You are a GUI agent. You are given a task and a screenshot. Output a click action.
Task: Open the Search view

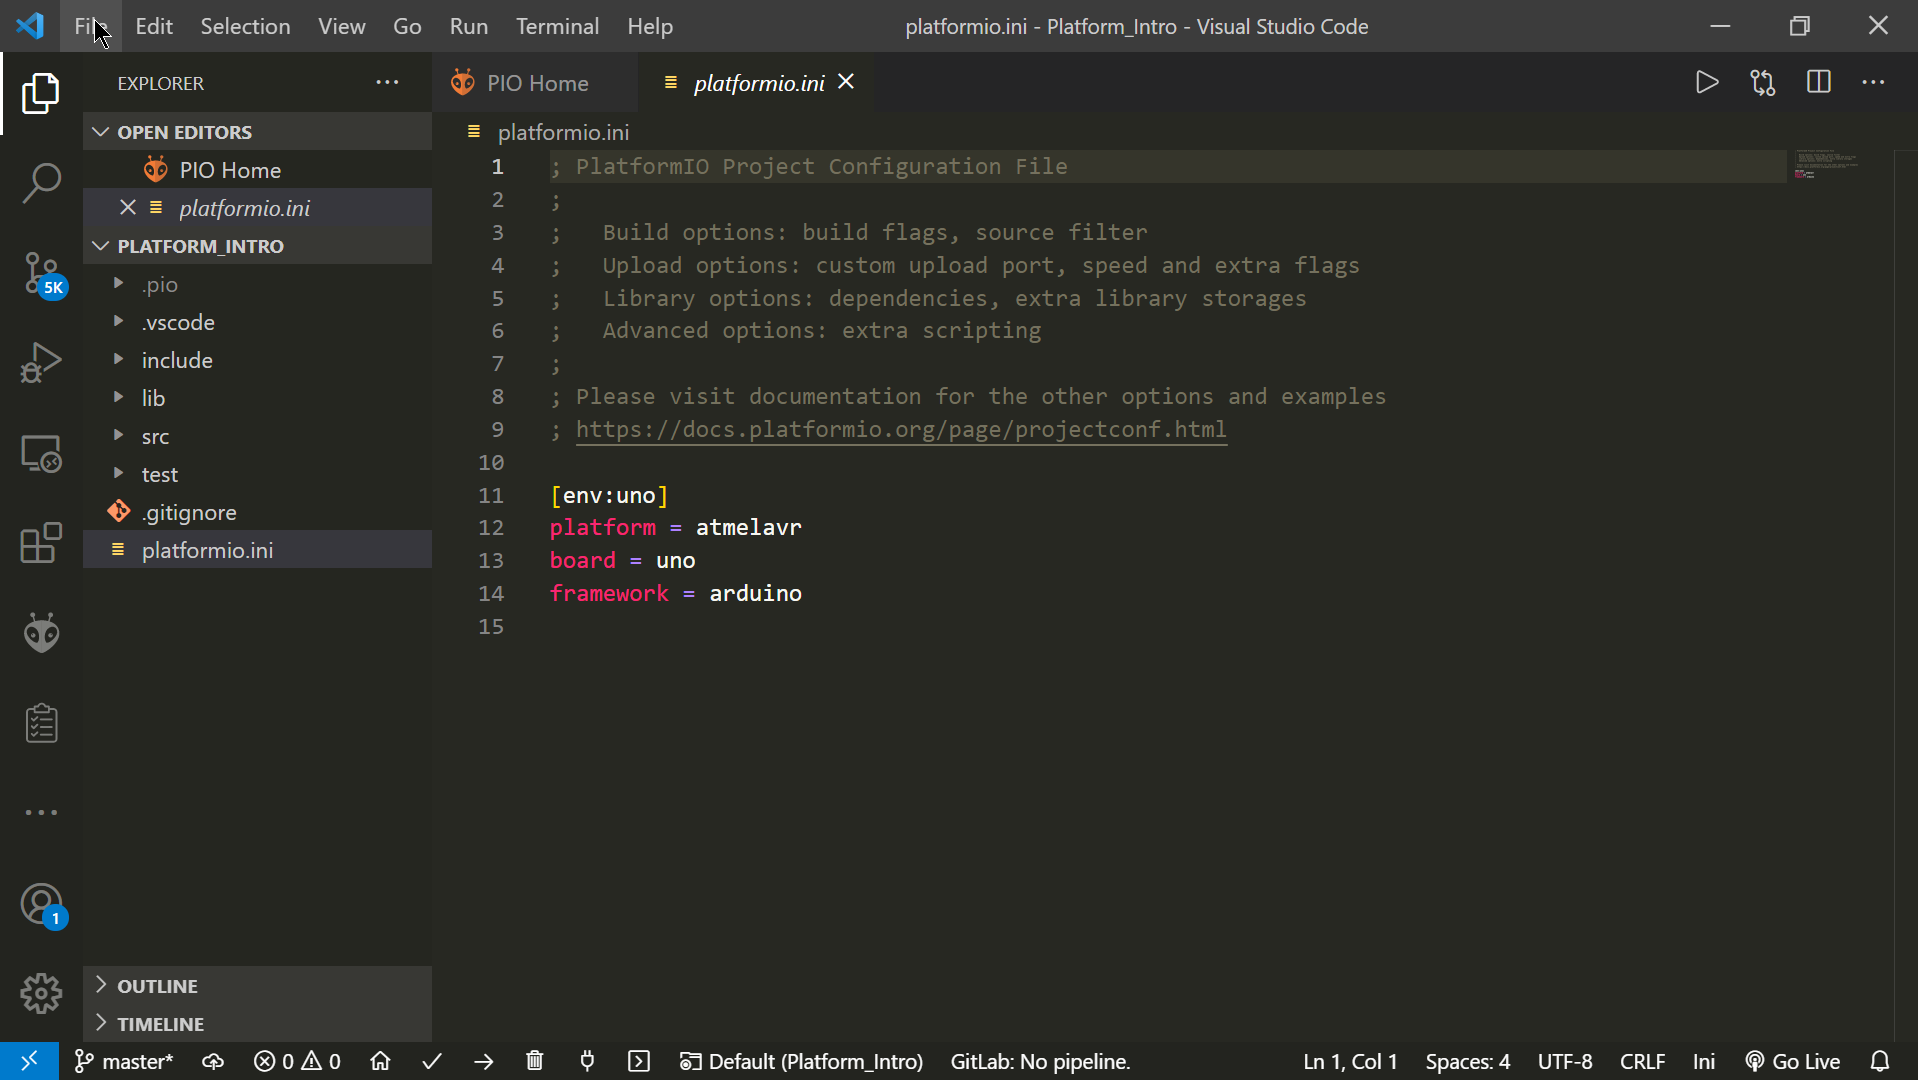pos(41,183)
